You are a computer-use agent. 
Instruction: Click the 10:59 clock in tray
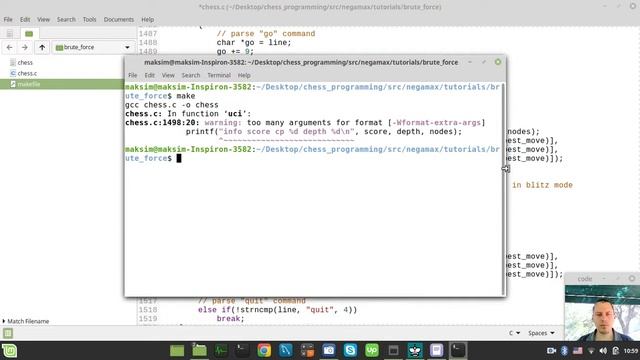[631, 351]
